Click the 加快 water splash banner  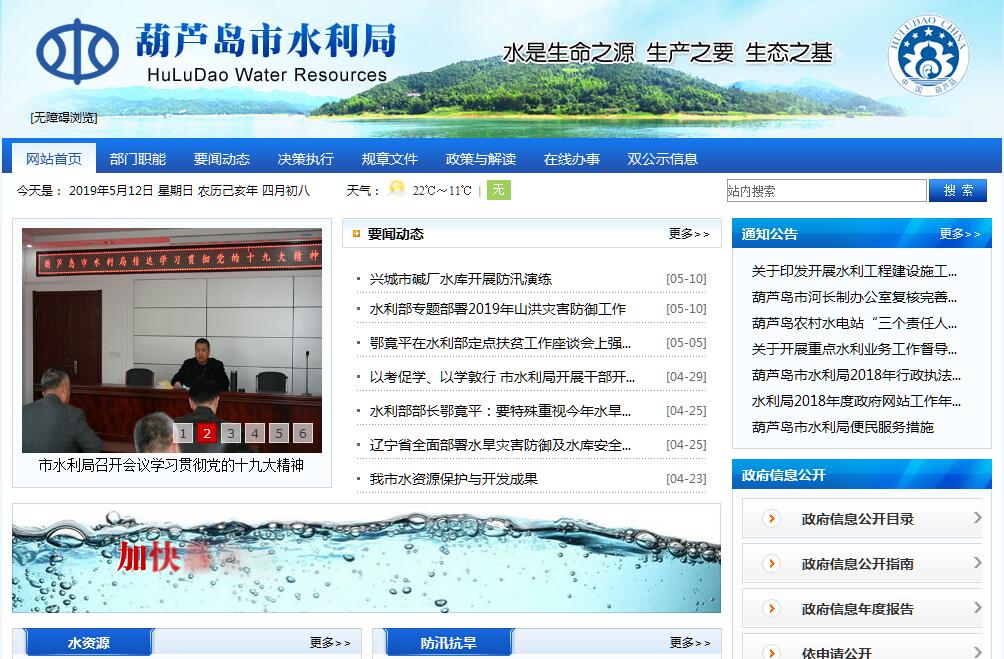click(x=366, y=557)
